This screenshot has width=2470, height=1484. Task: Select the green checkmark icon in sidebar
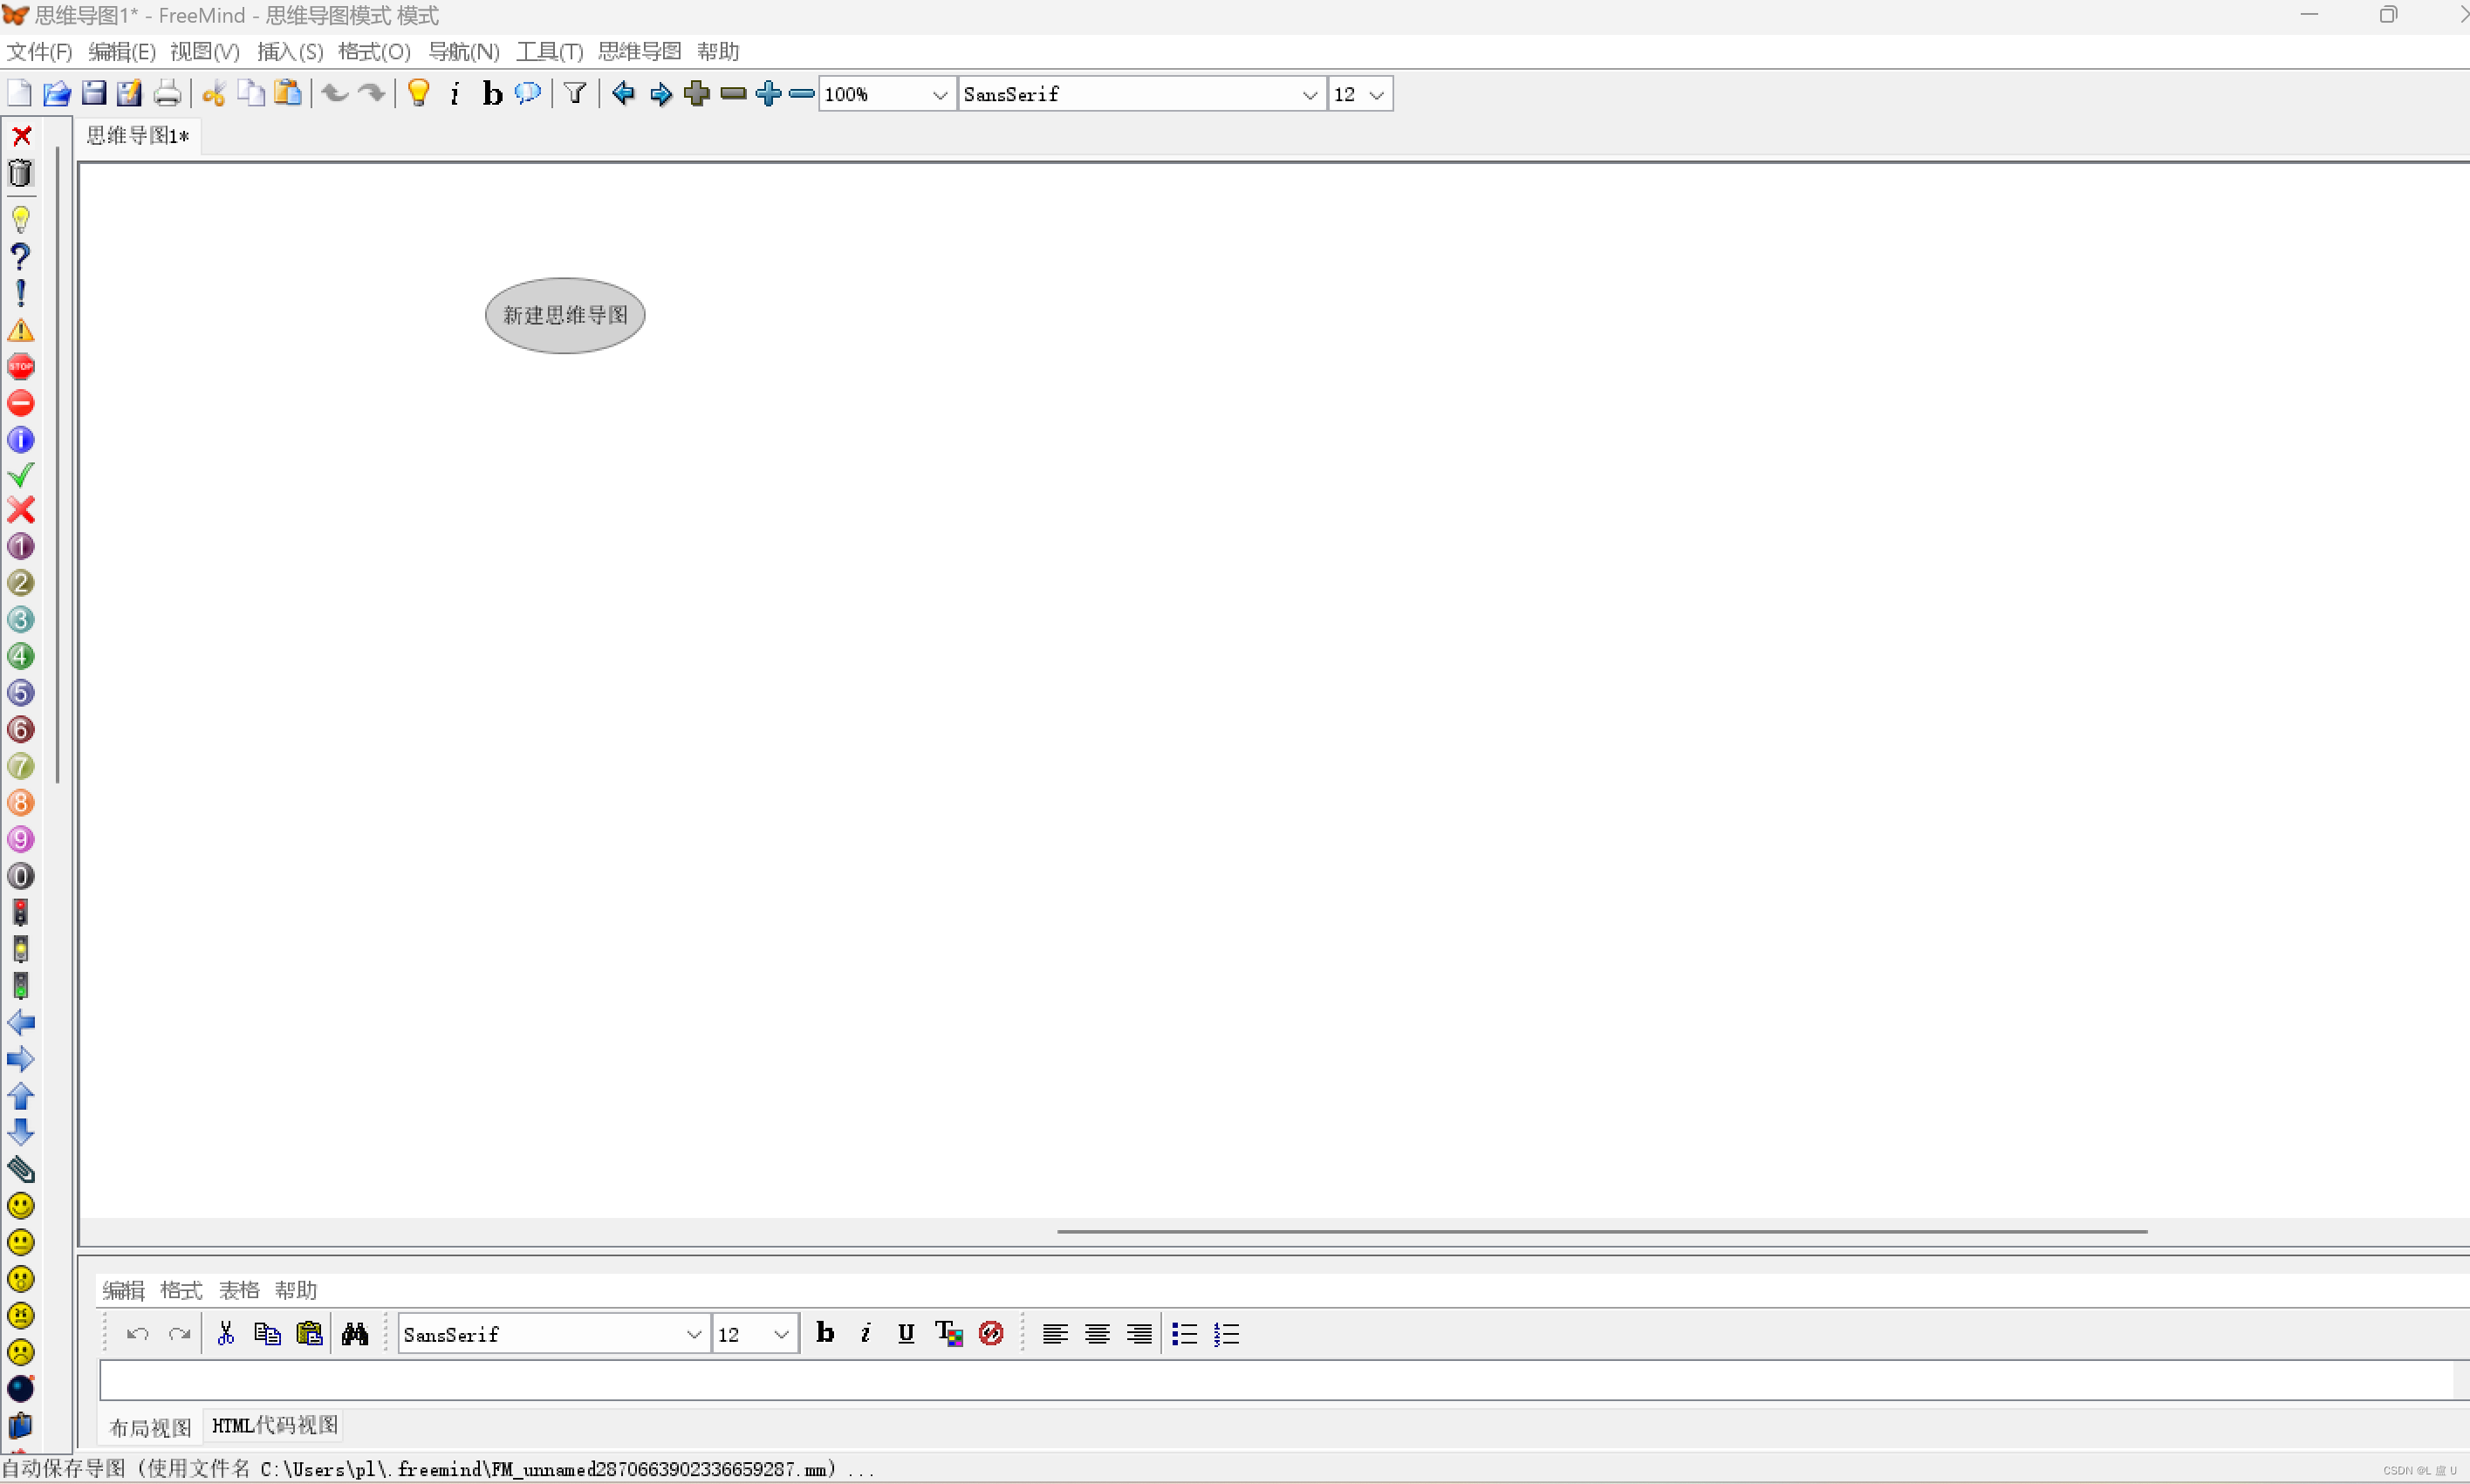[21, 476]
